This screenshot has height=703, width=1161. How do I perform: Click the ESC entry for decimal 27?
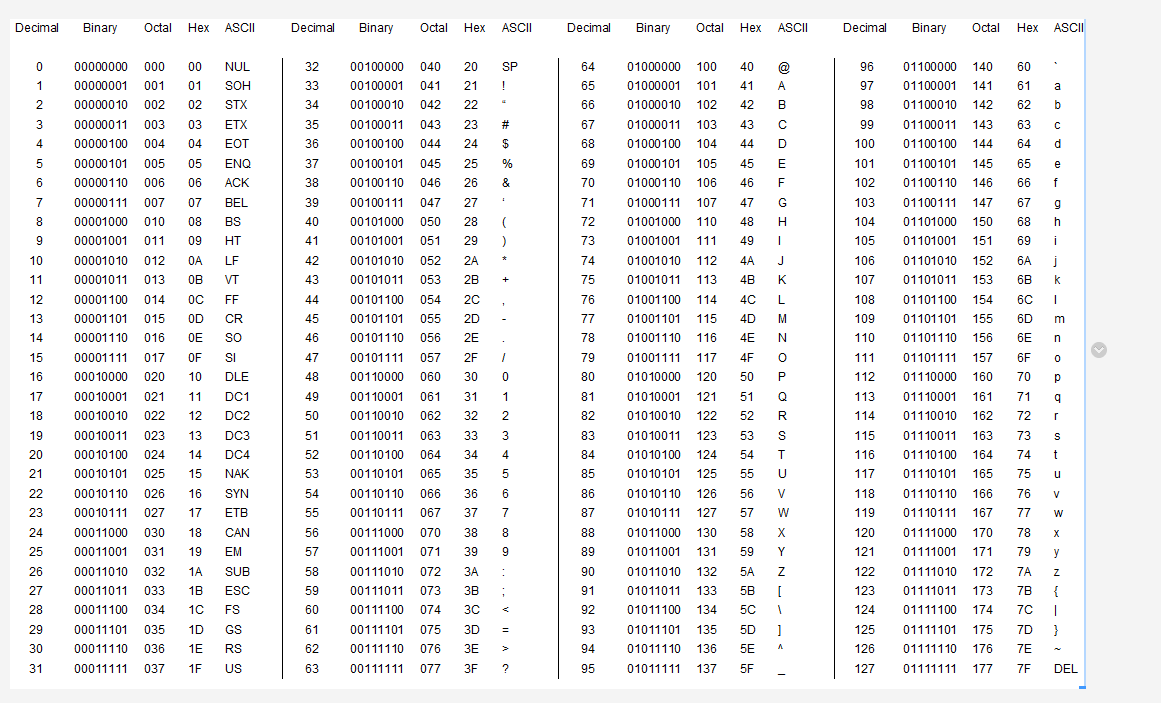(x=237, y=591)
